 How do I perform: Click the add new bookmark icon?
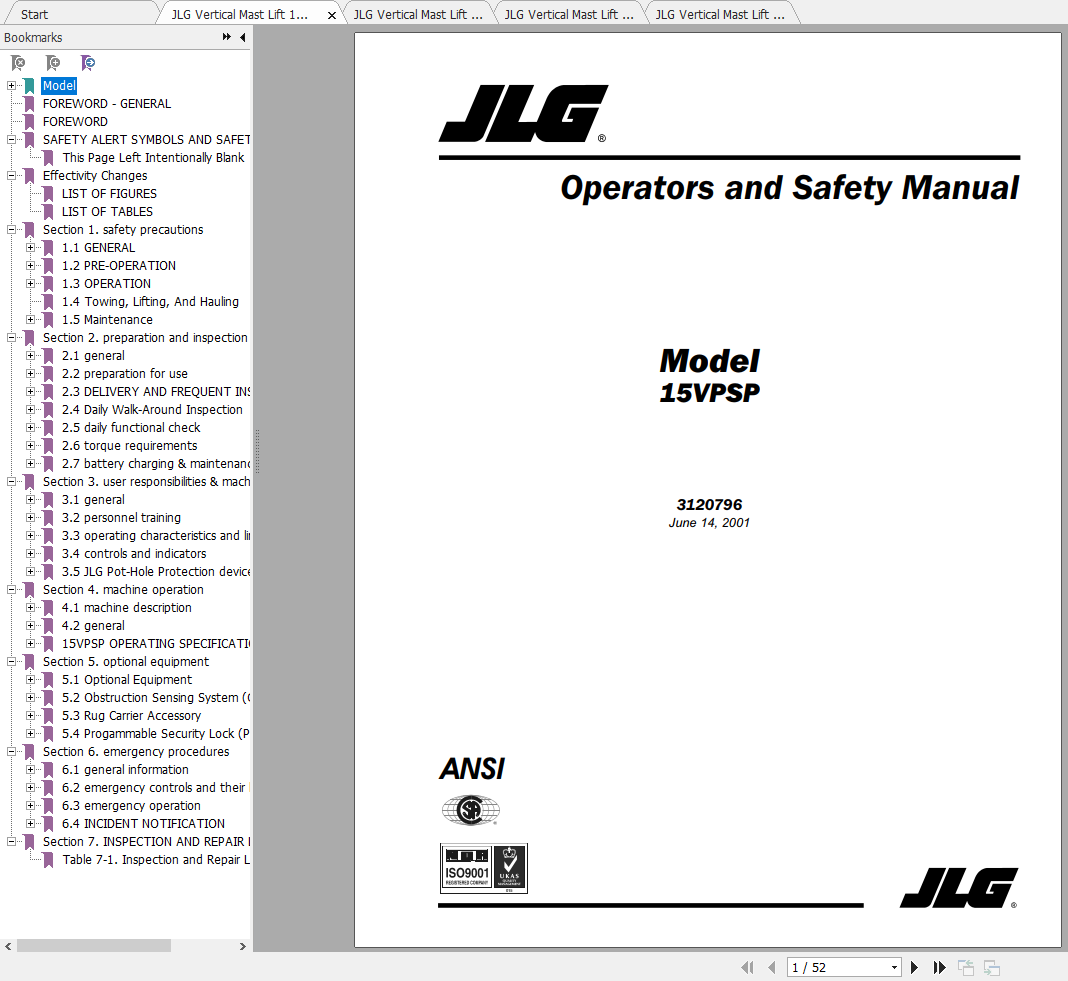[x=53, y=63]
